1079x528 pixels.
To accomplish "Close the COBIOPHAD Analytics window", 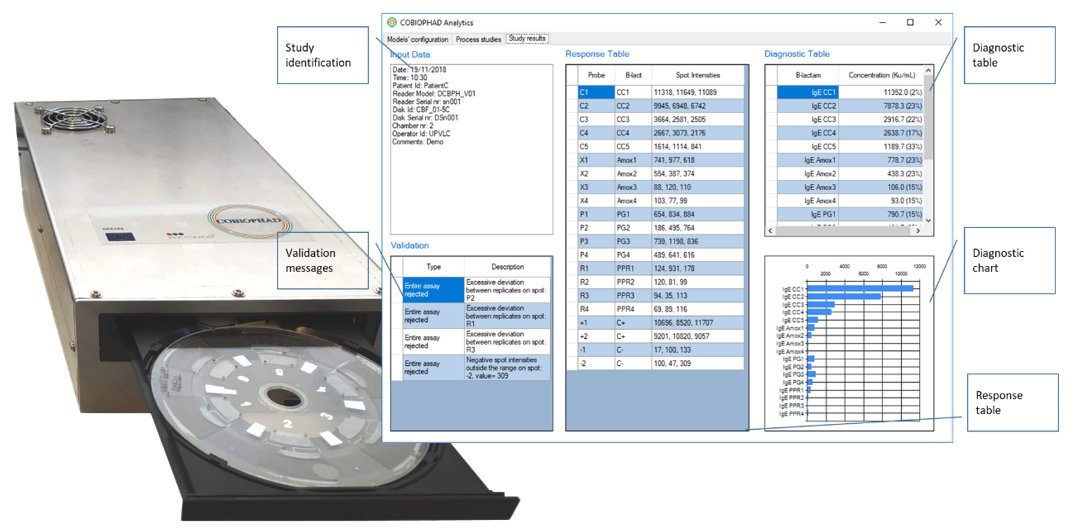I will (938, 23).
